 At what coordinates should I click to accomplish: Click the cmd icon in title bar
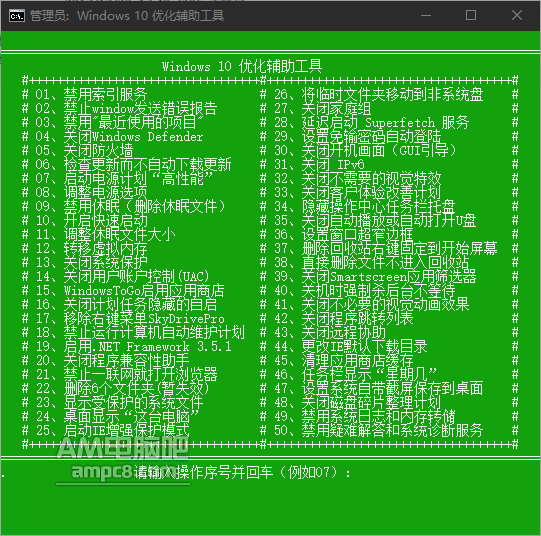pyautogui.click(x=17, y=16)
